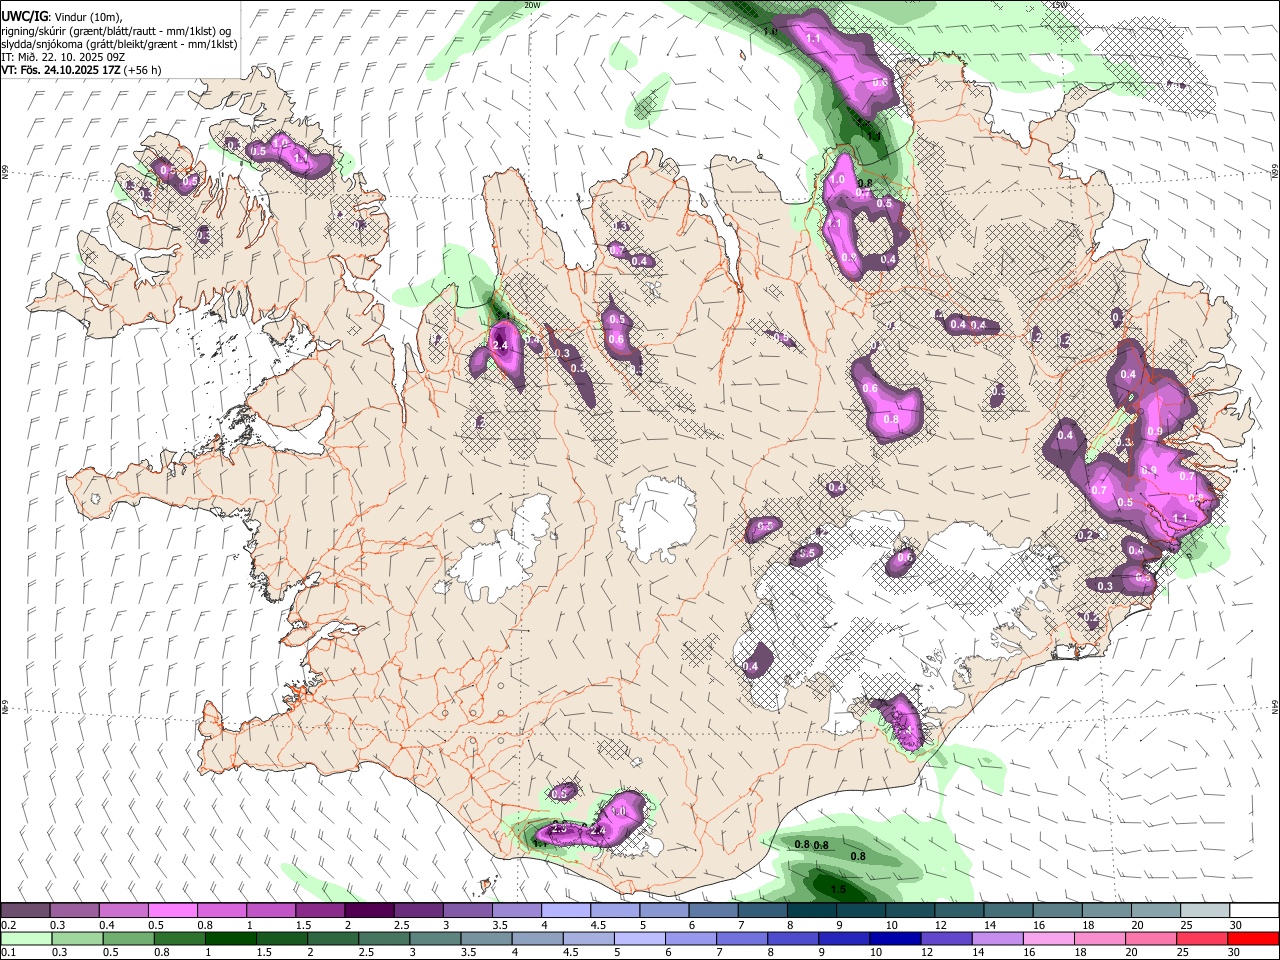Pick the dark green 1–1.5 rain swatch
The width and height of the screenshot is (1280, 960).
click(x=229, y=938)
